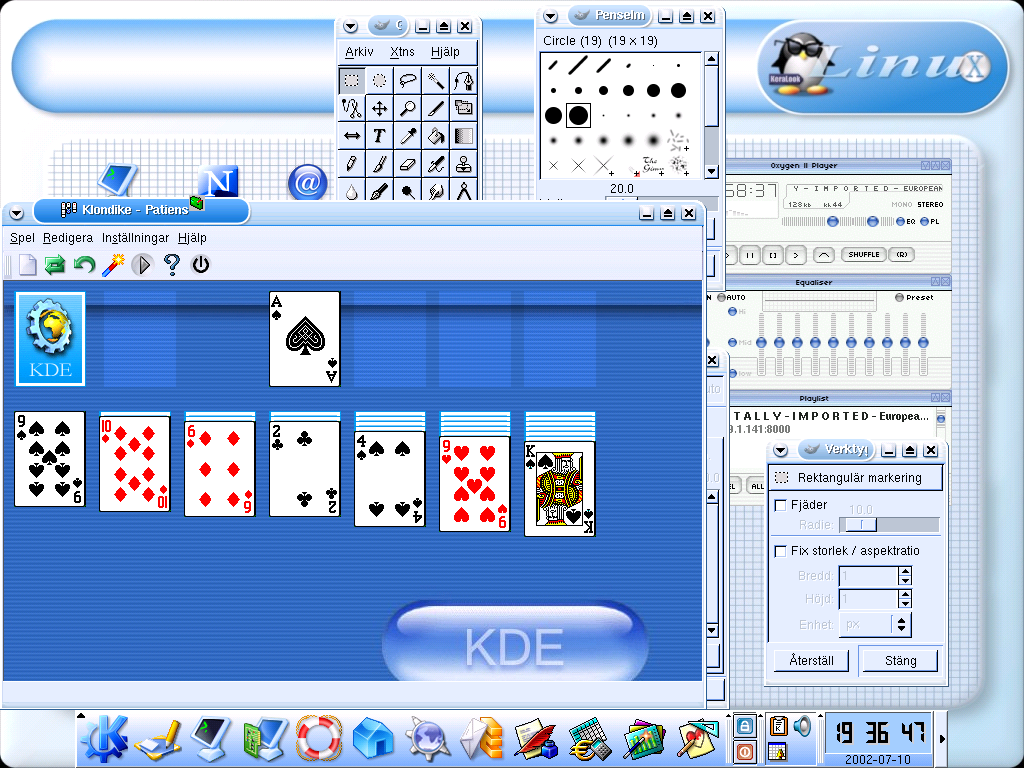Click the Demo play triangle icon
Viewport: 1024px width, 768px height.
coord(142,264)
